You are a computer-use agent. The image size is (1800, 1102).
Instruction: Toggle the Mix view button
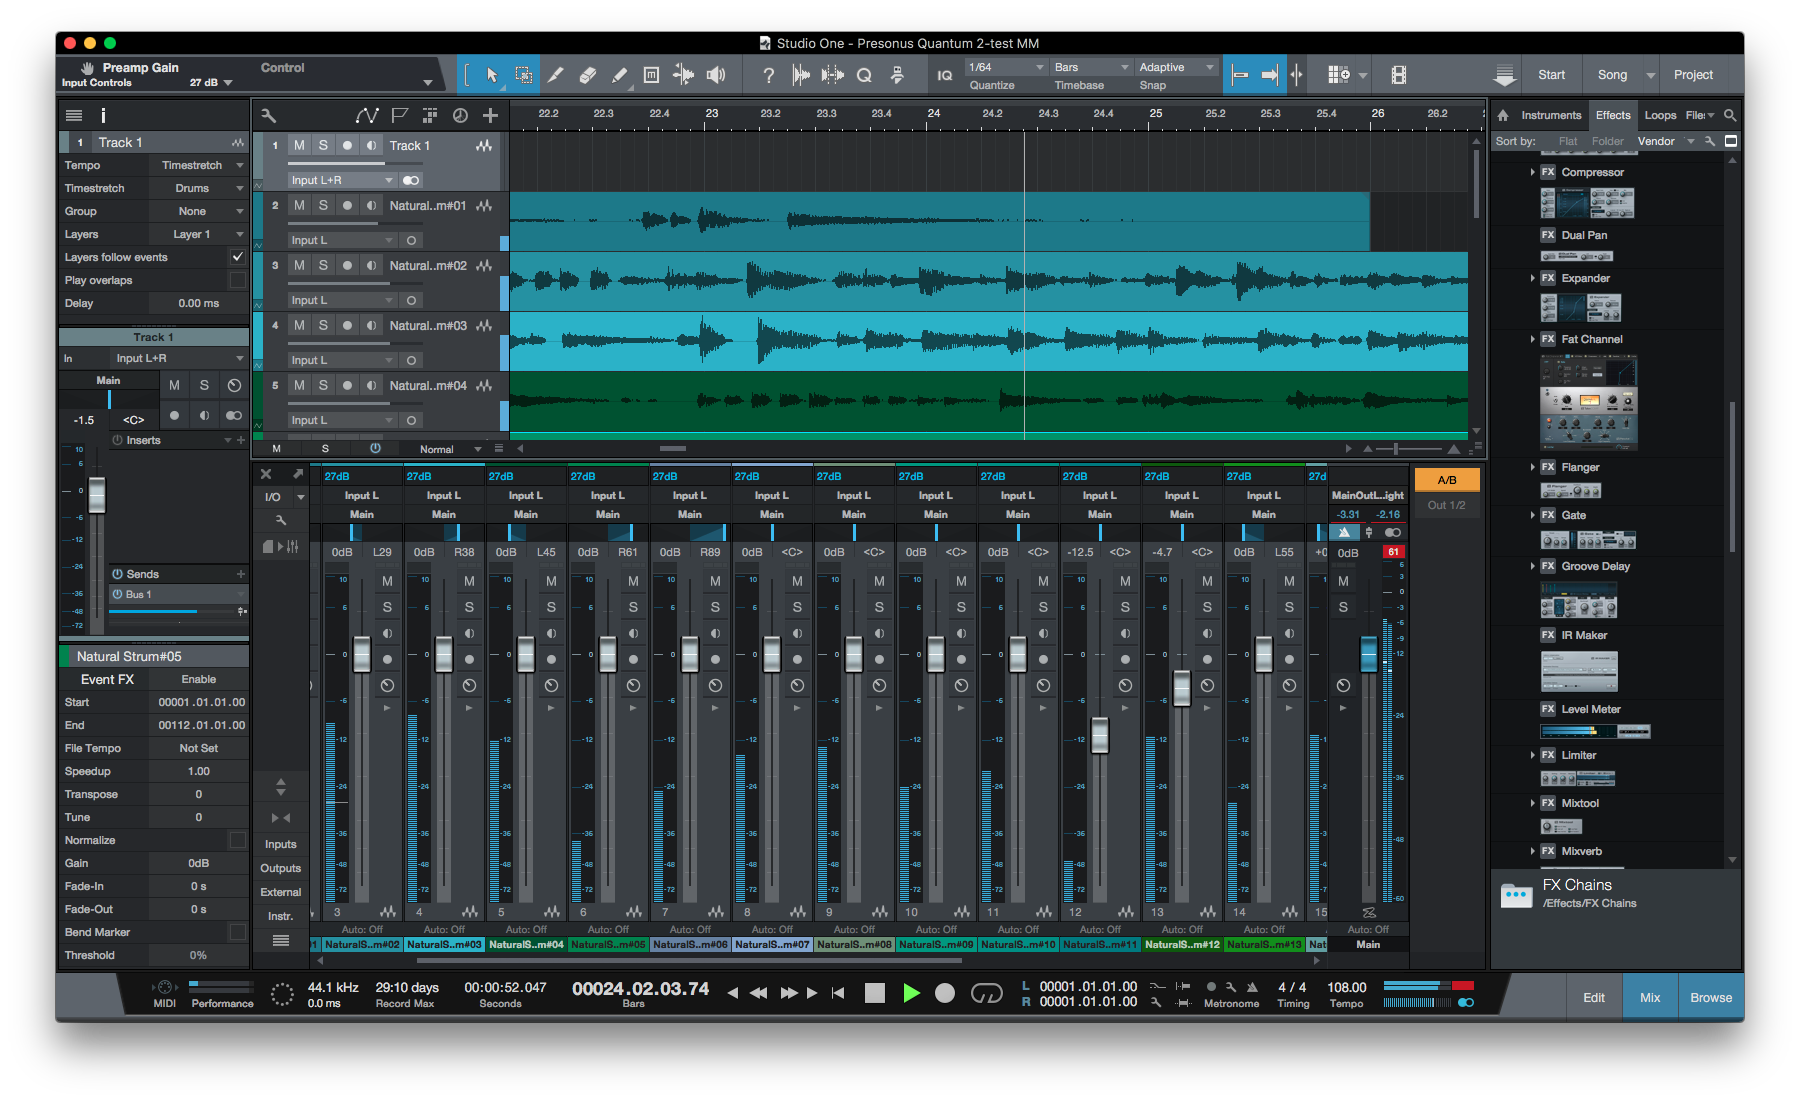[x=1650, y=997]
